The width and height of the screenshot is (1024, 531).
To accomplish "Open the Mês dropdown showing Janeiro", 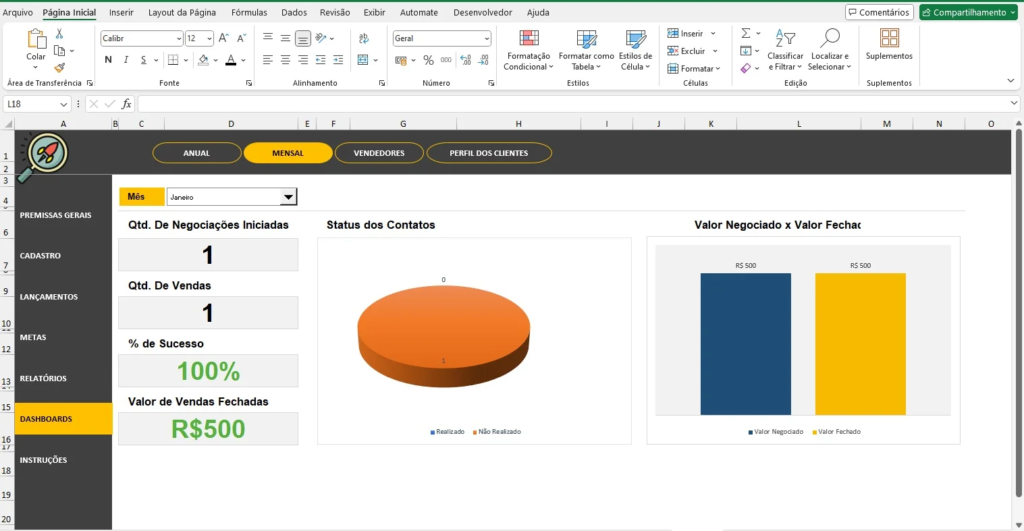I will (x=288, y=197).
